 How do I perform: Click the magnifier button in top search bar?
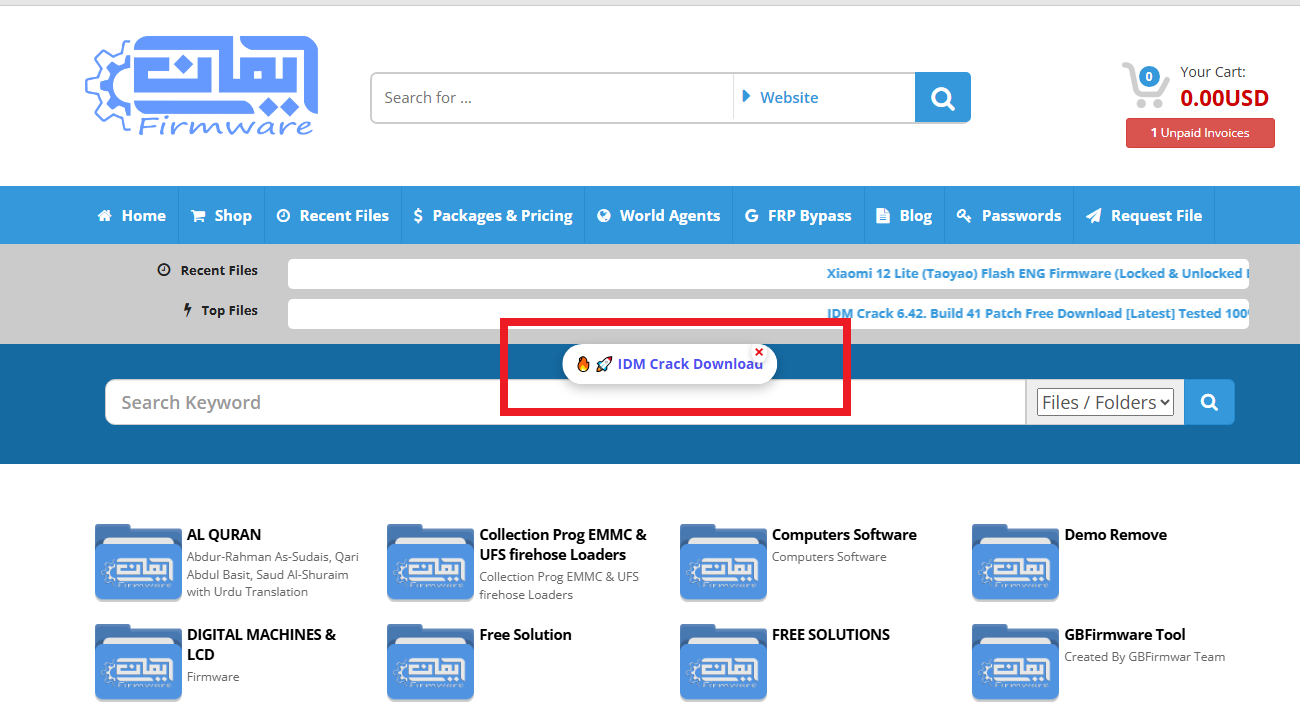[x=942, y=98]
